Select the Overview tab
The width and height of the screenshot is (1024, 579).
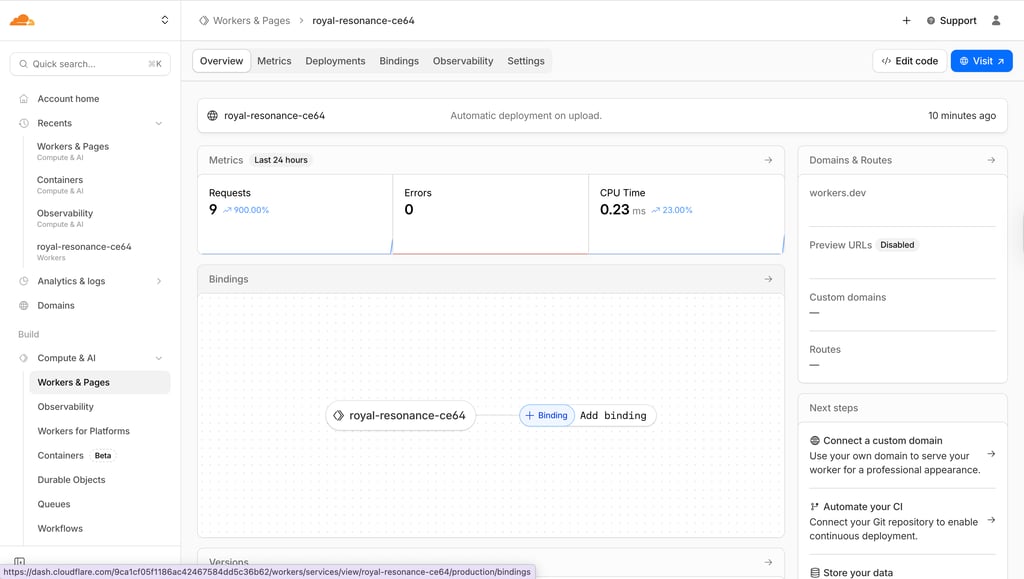[221, 61]
